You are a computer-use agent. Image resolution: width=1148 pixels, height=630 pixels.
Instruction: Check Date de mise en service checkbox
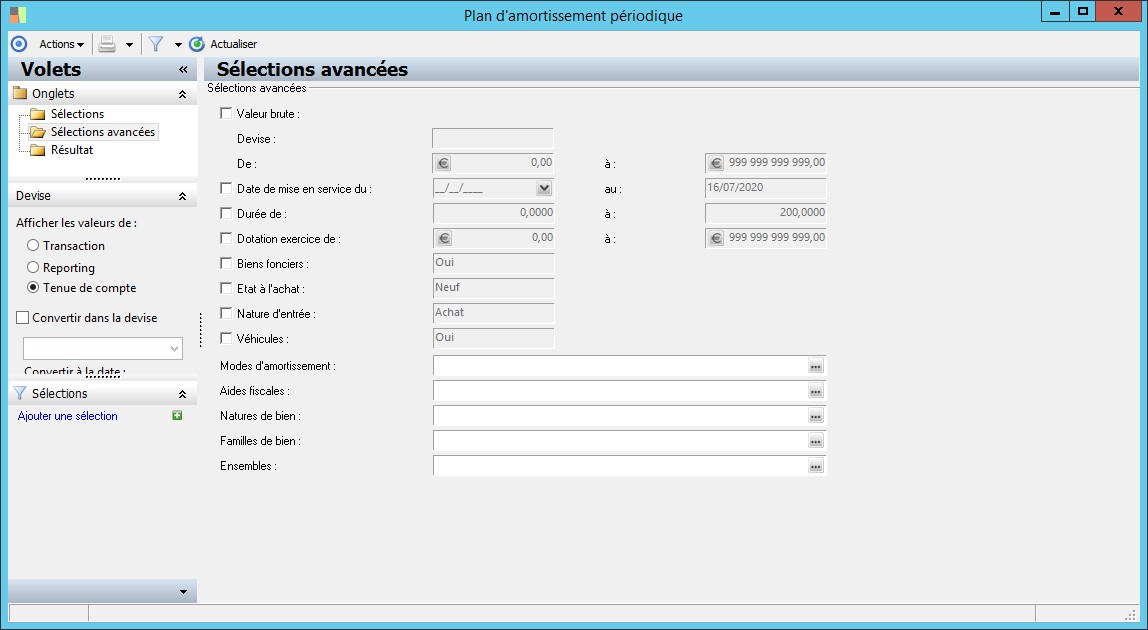pos(226,188)
